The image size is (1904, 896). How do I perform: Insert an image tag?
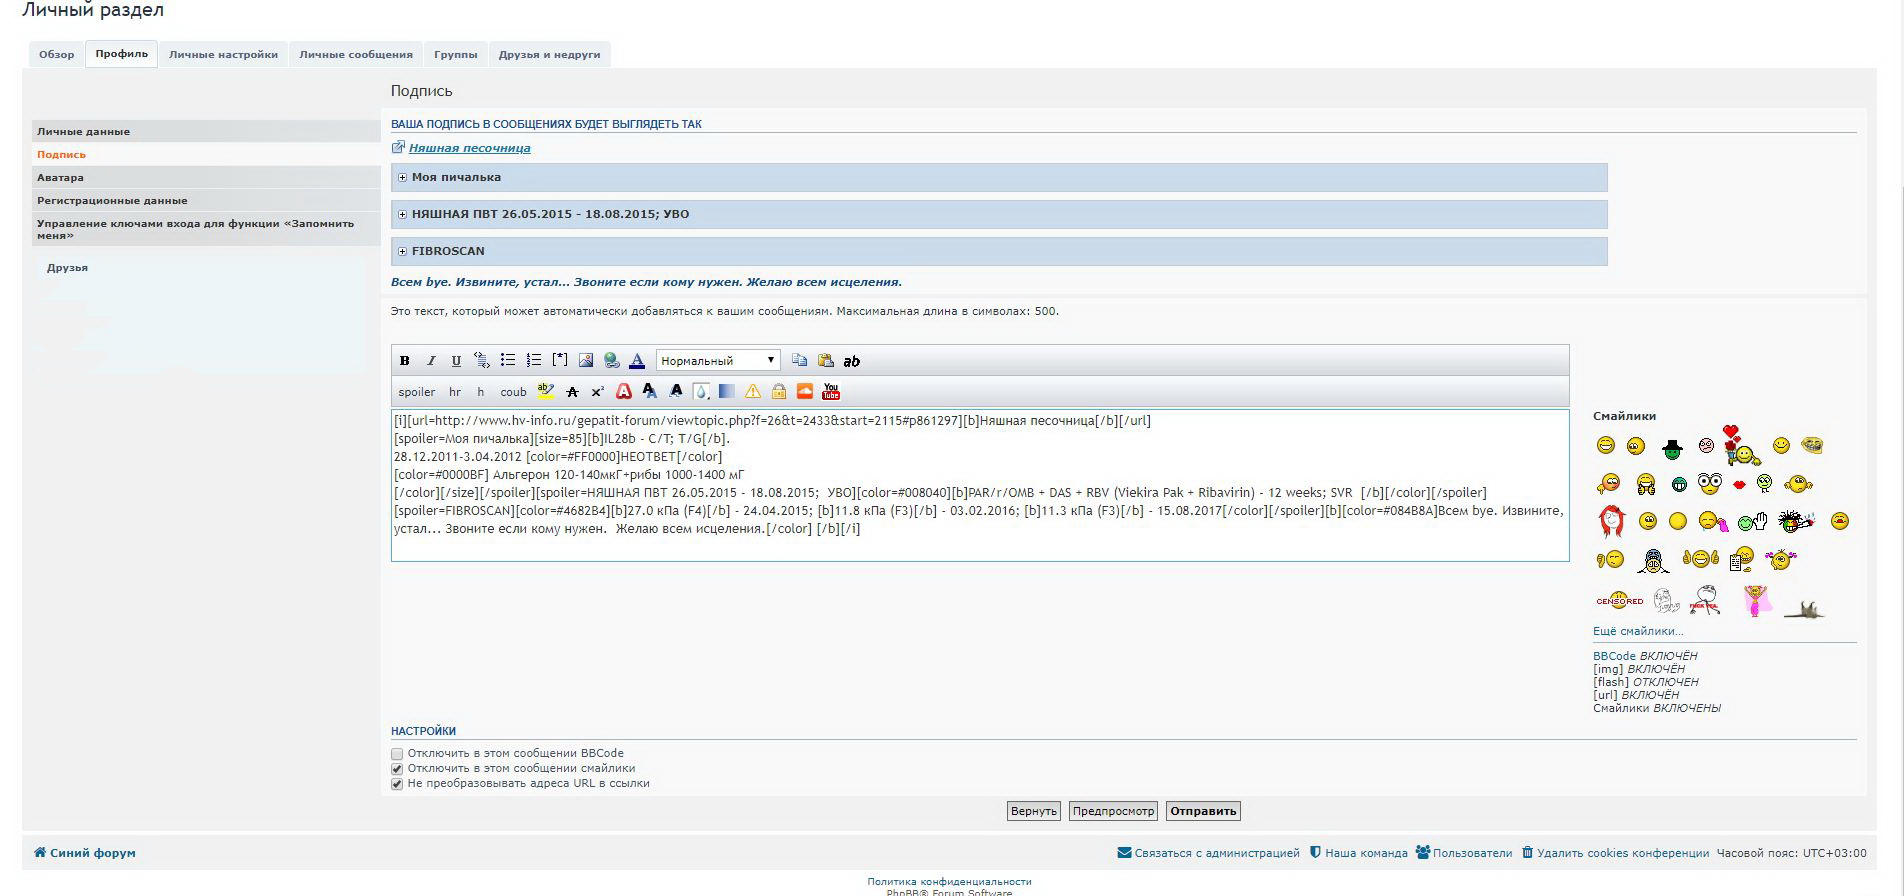click(586, 361)
